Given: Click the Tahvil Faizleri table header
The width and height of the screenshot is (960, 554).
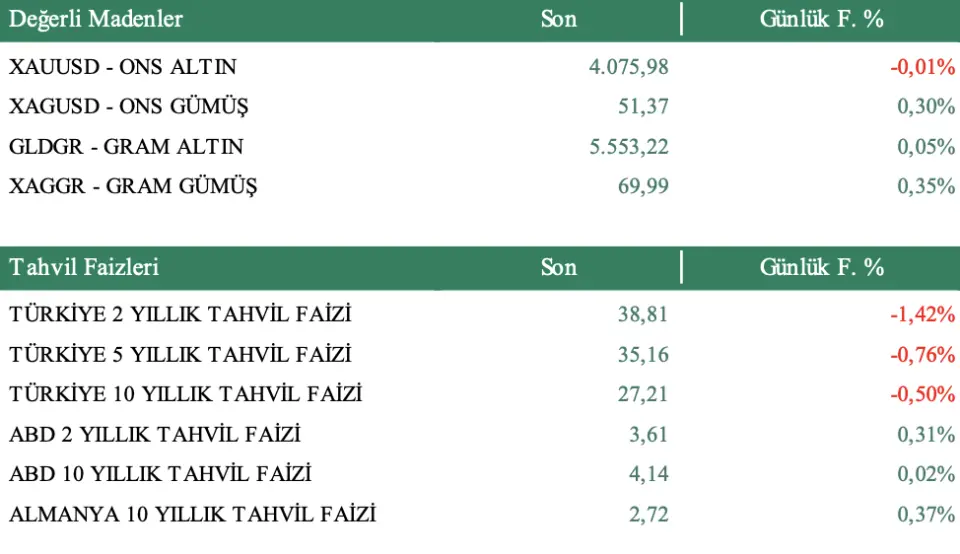Looking at the screenshot, I should (x=84, y=267).
